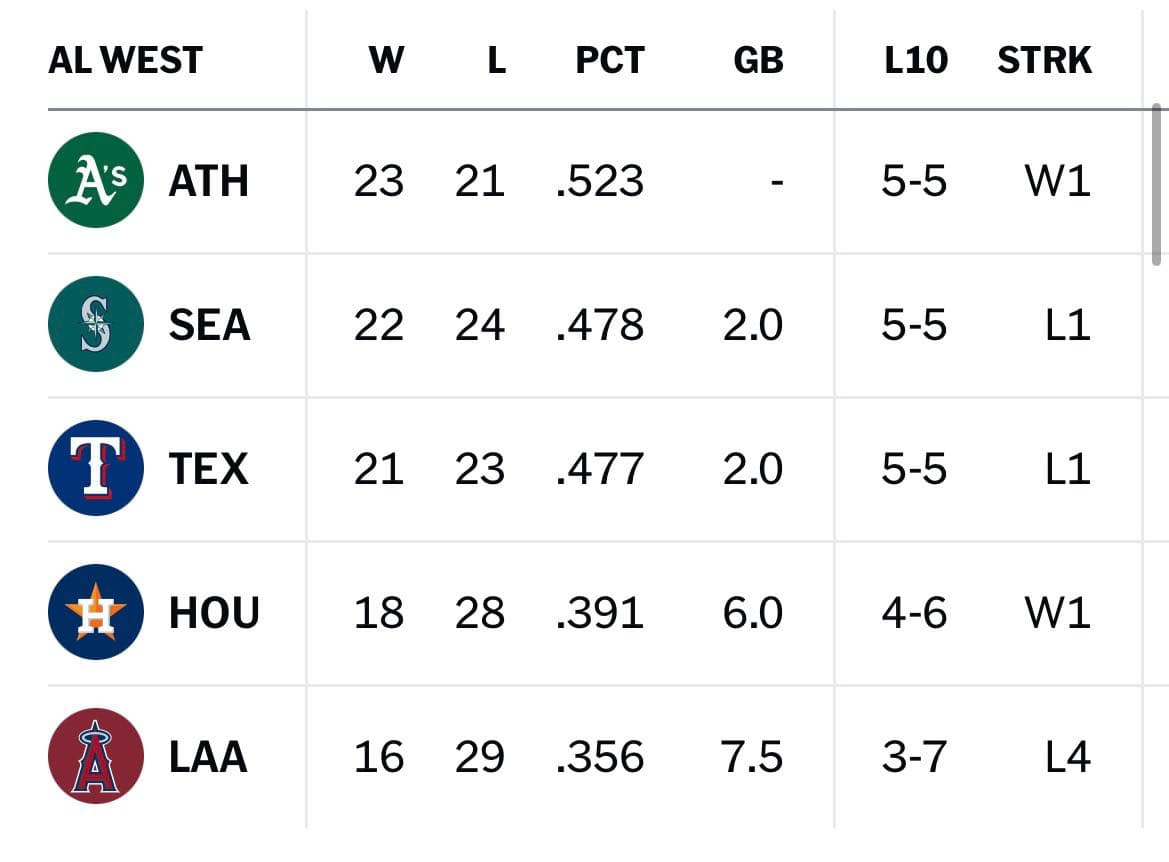Sort by the L column header
This screenshot has width=1169, height=862.
497,60
